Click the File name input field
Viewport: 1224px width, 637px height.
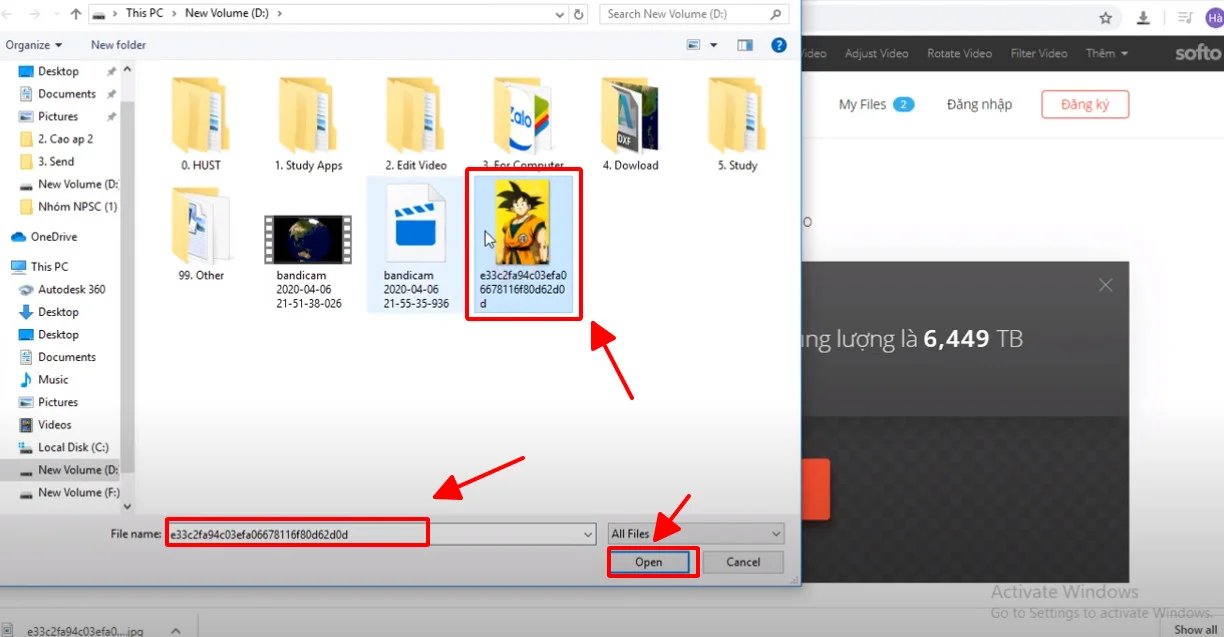click(x=381, y=534)
